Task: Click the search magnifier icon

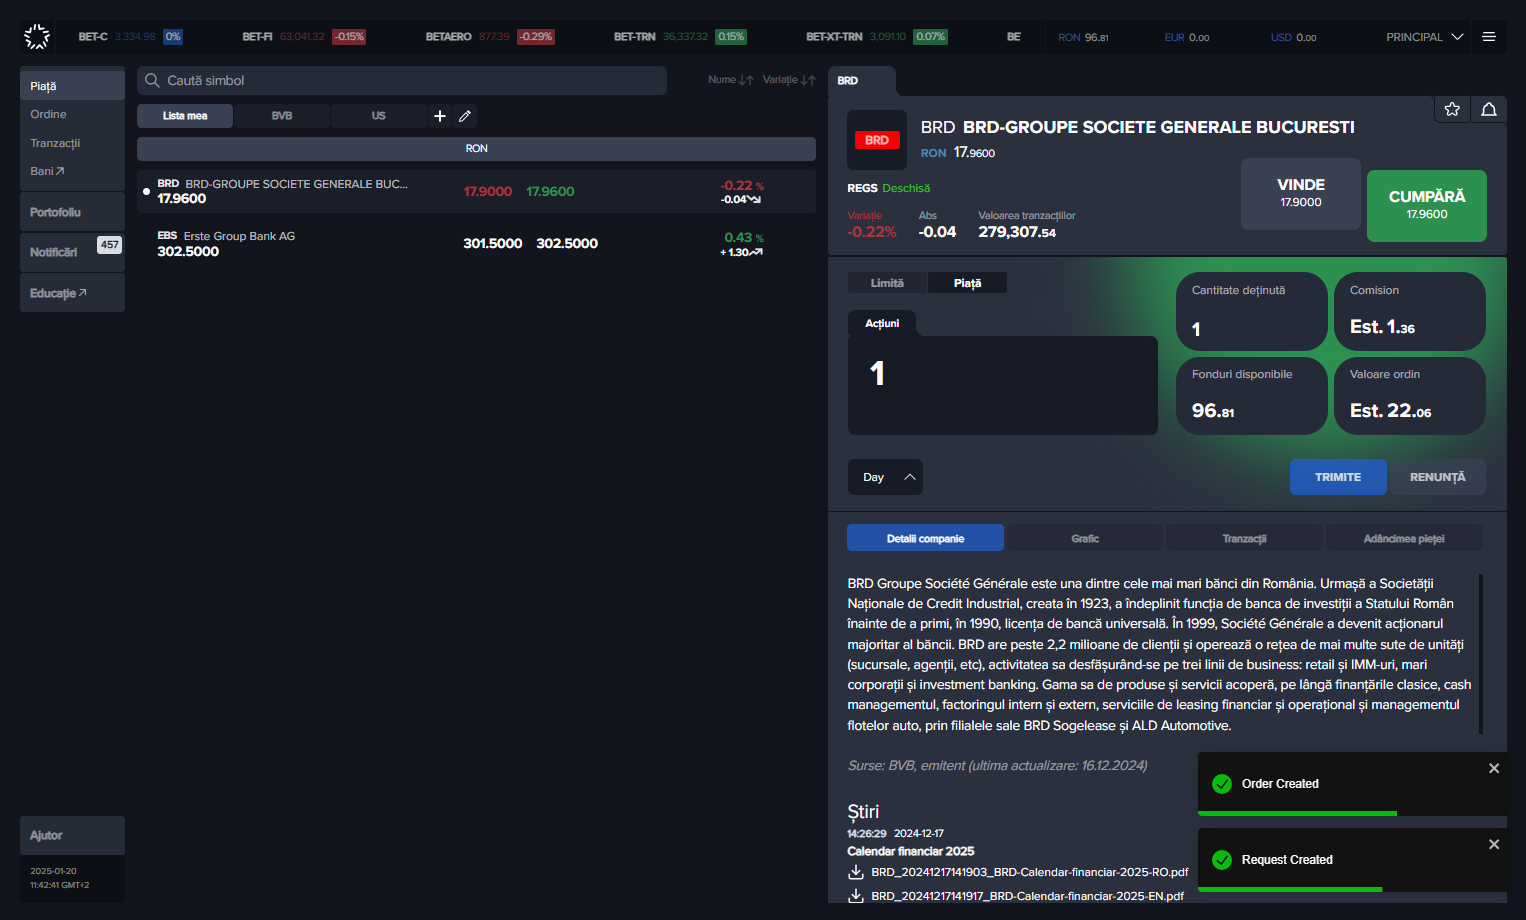Action: (152, 80)
